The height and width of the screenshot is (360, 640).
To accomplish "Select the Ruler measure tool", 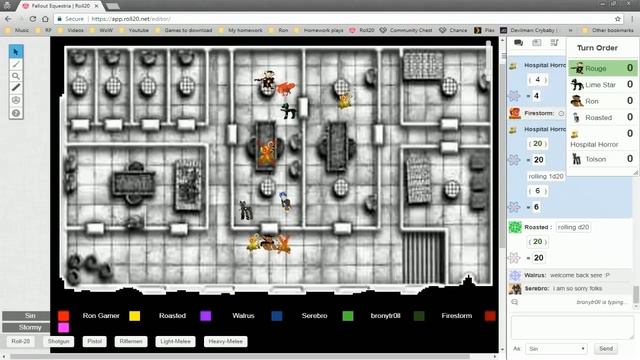I will pyautogui.click(x=16, y=88).
